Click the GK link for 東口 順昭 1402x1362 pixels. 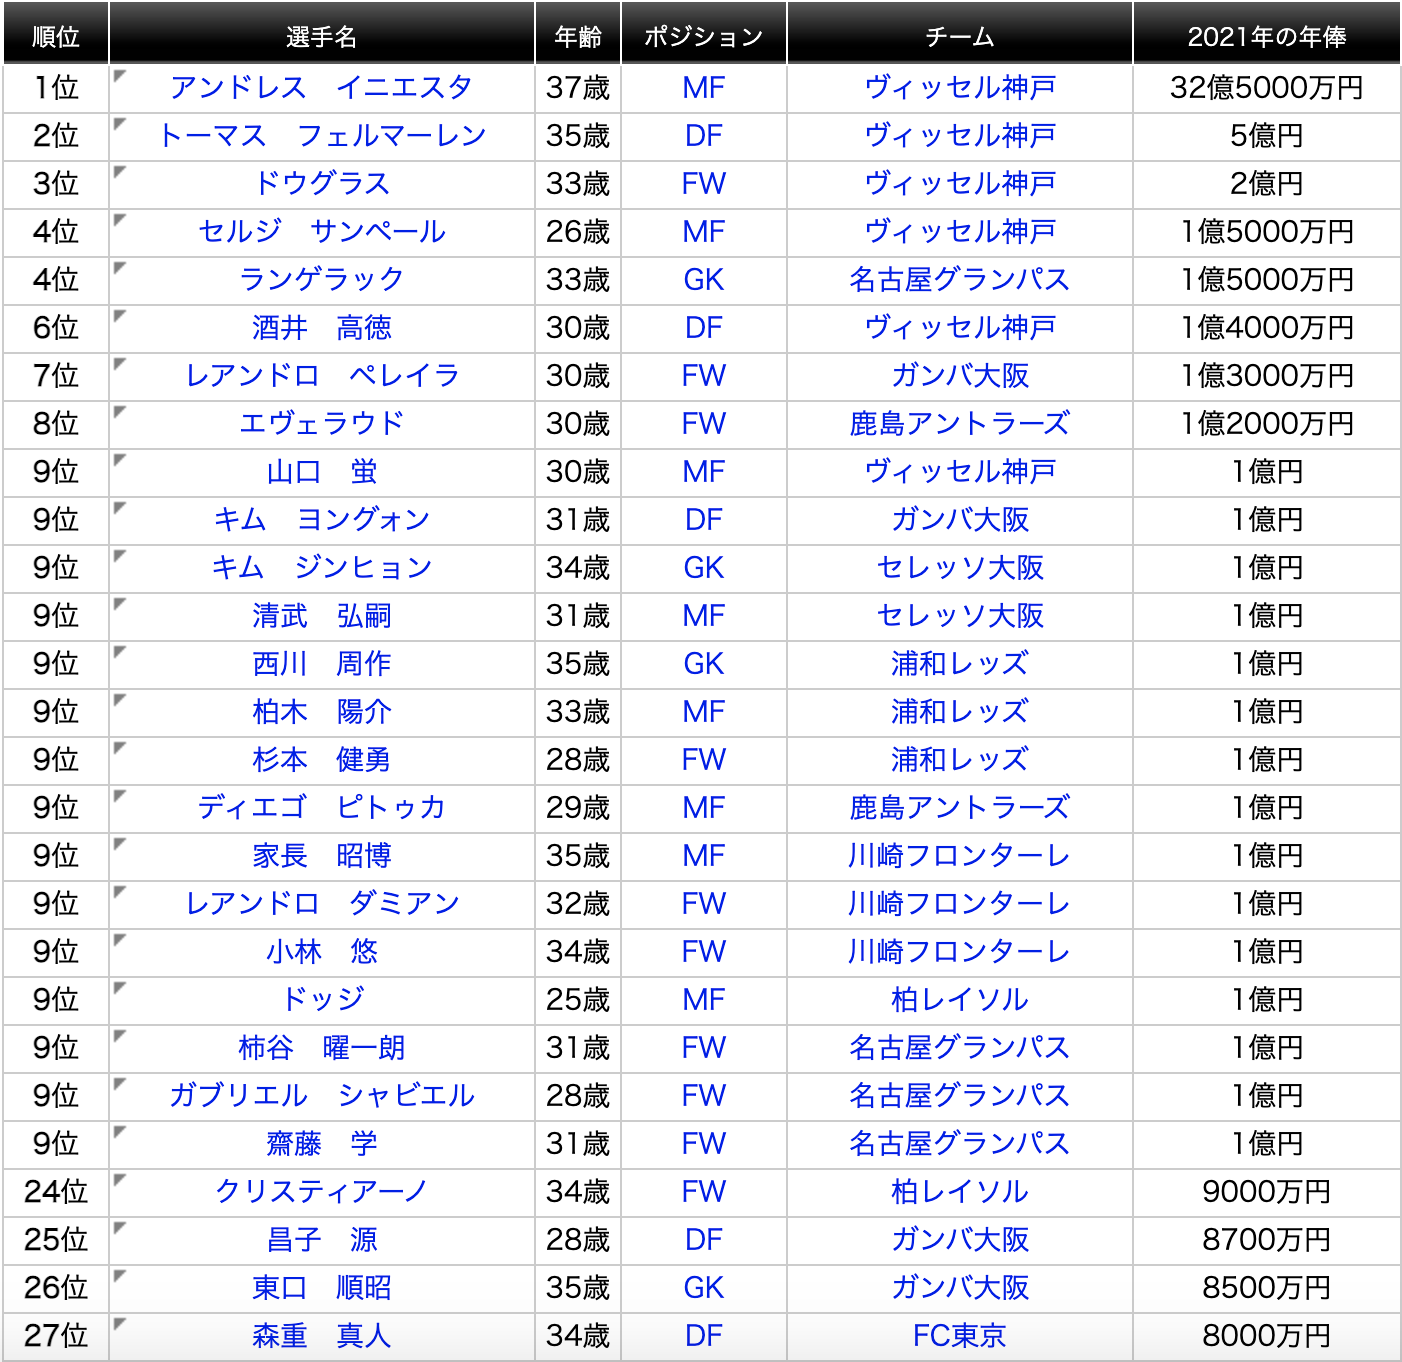(x=704, y=1288)
